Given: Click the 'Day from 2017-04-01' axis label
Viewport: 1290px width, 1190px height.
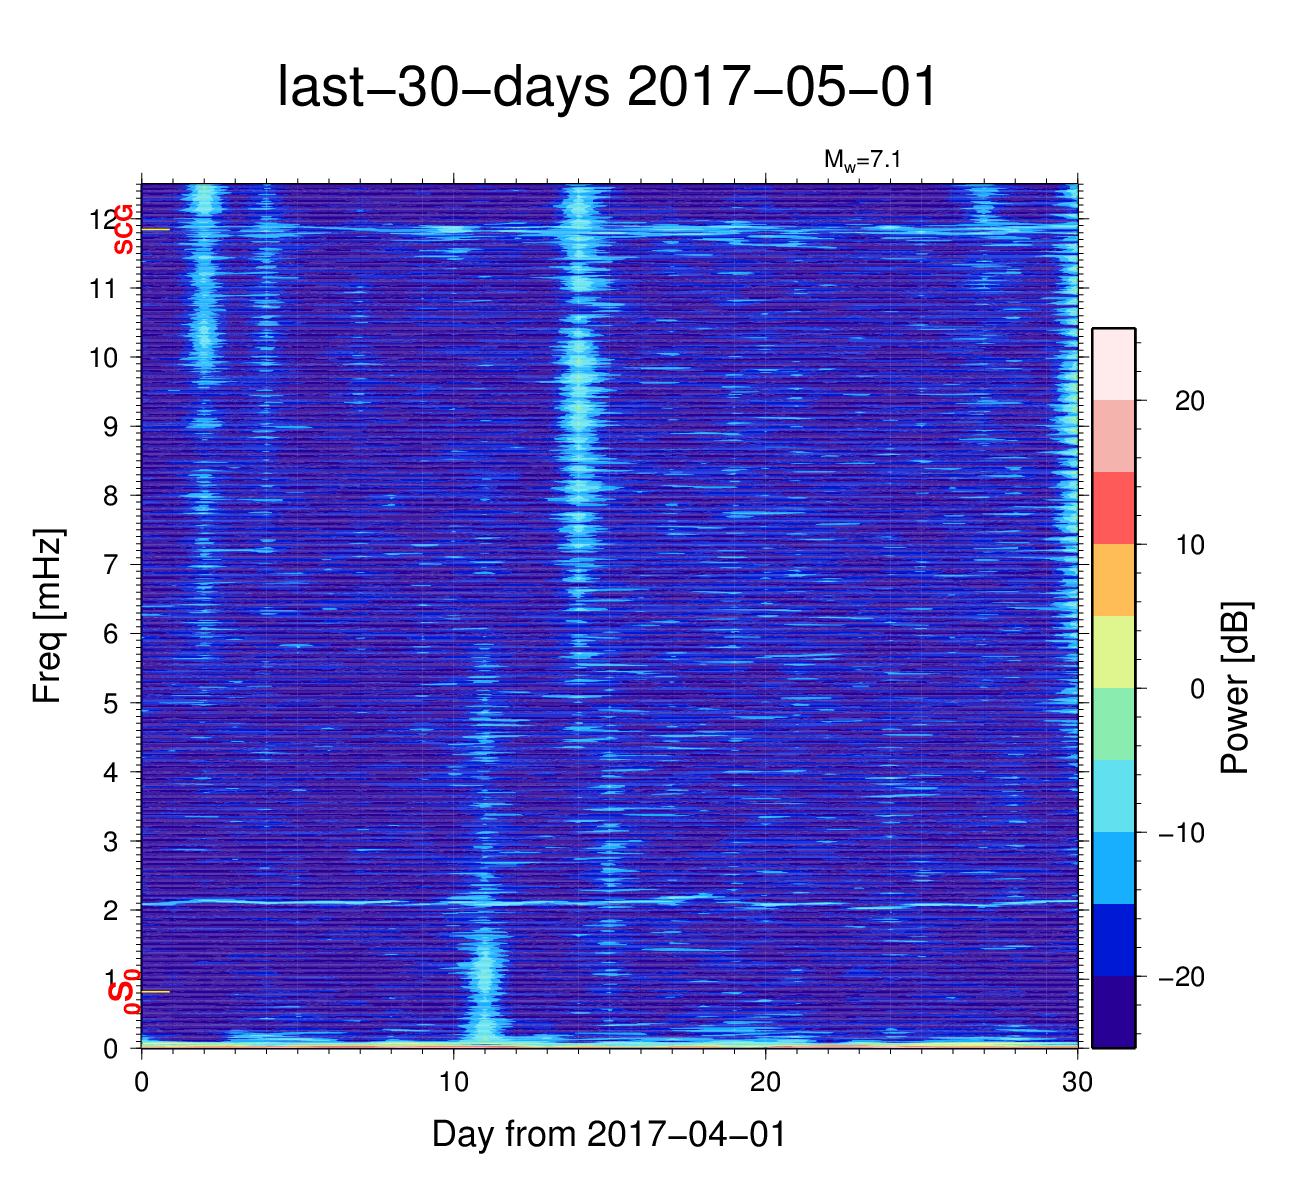Looking at the screenshot, I should click(x=608, y=1134).
